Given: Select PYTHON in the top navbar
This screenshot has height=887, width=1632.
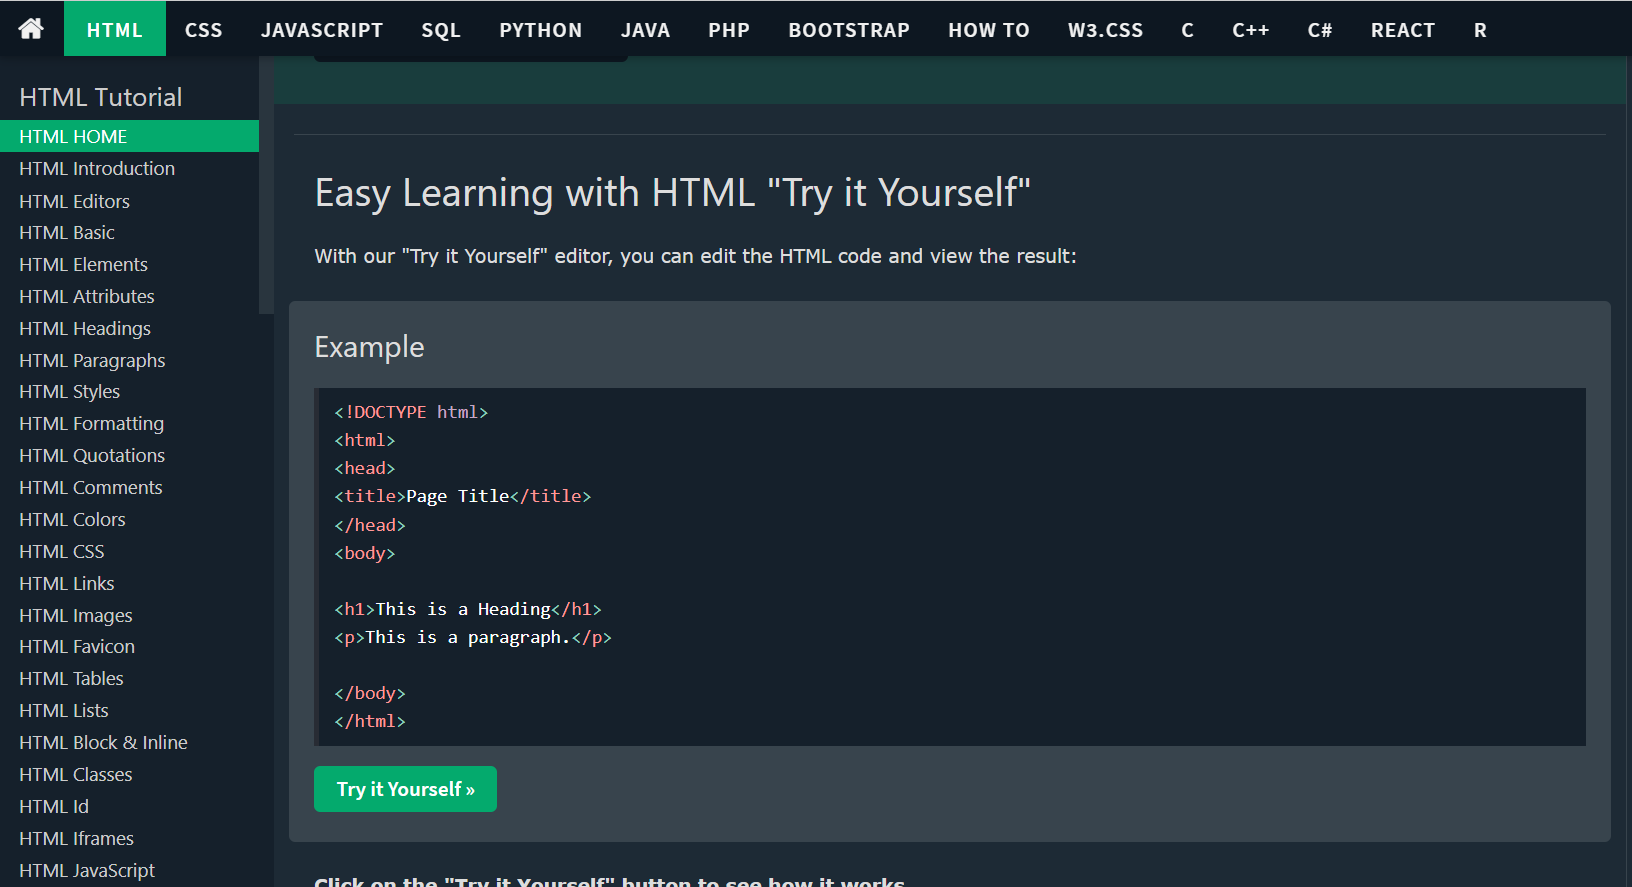Looking at the screenshot, I should point(541,29).
